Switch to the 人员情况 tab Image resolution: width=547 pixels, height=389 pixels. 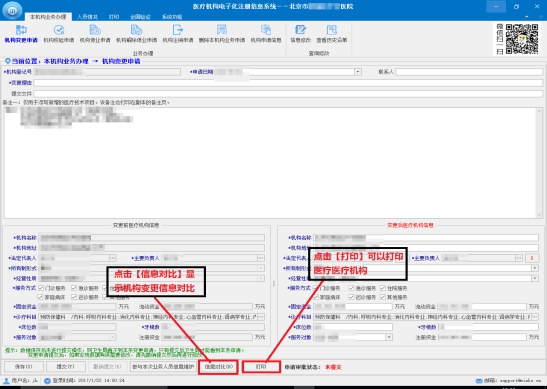tap(87, 17)
